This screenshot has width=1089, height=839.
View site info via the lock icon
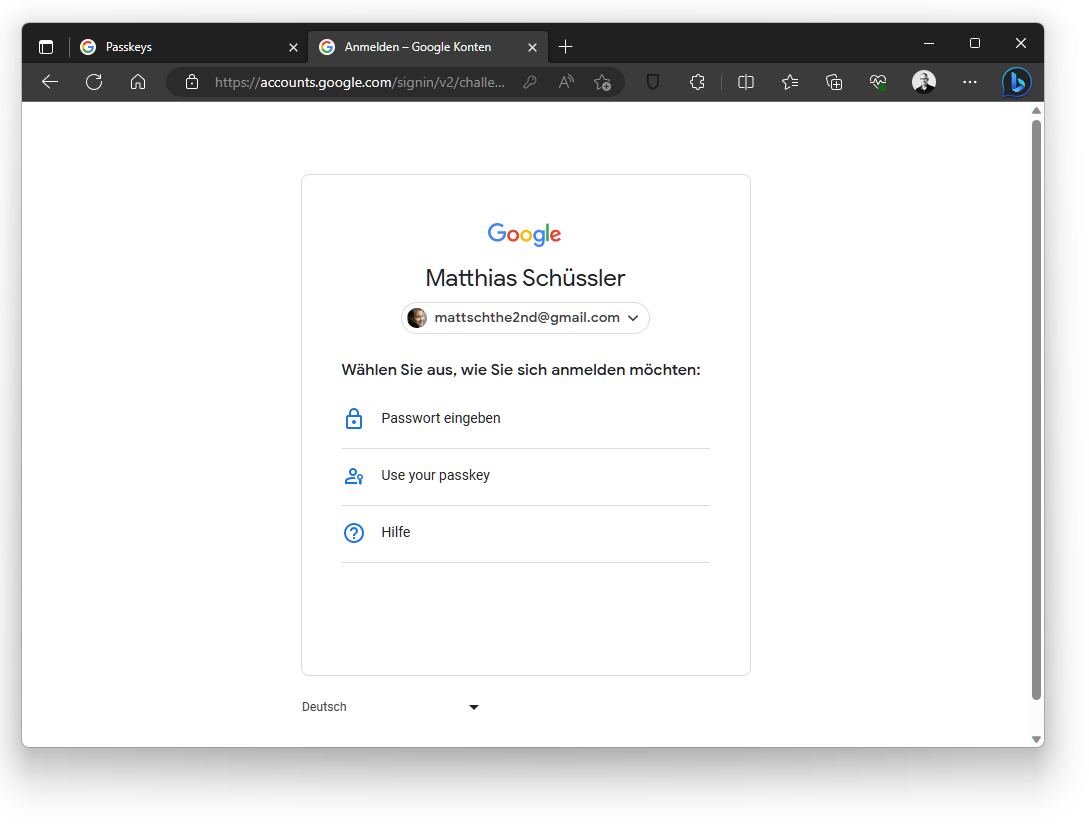(192, 82)
